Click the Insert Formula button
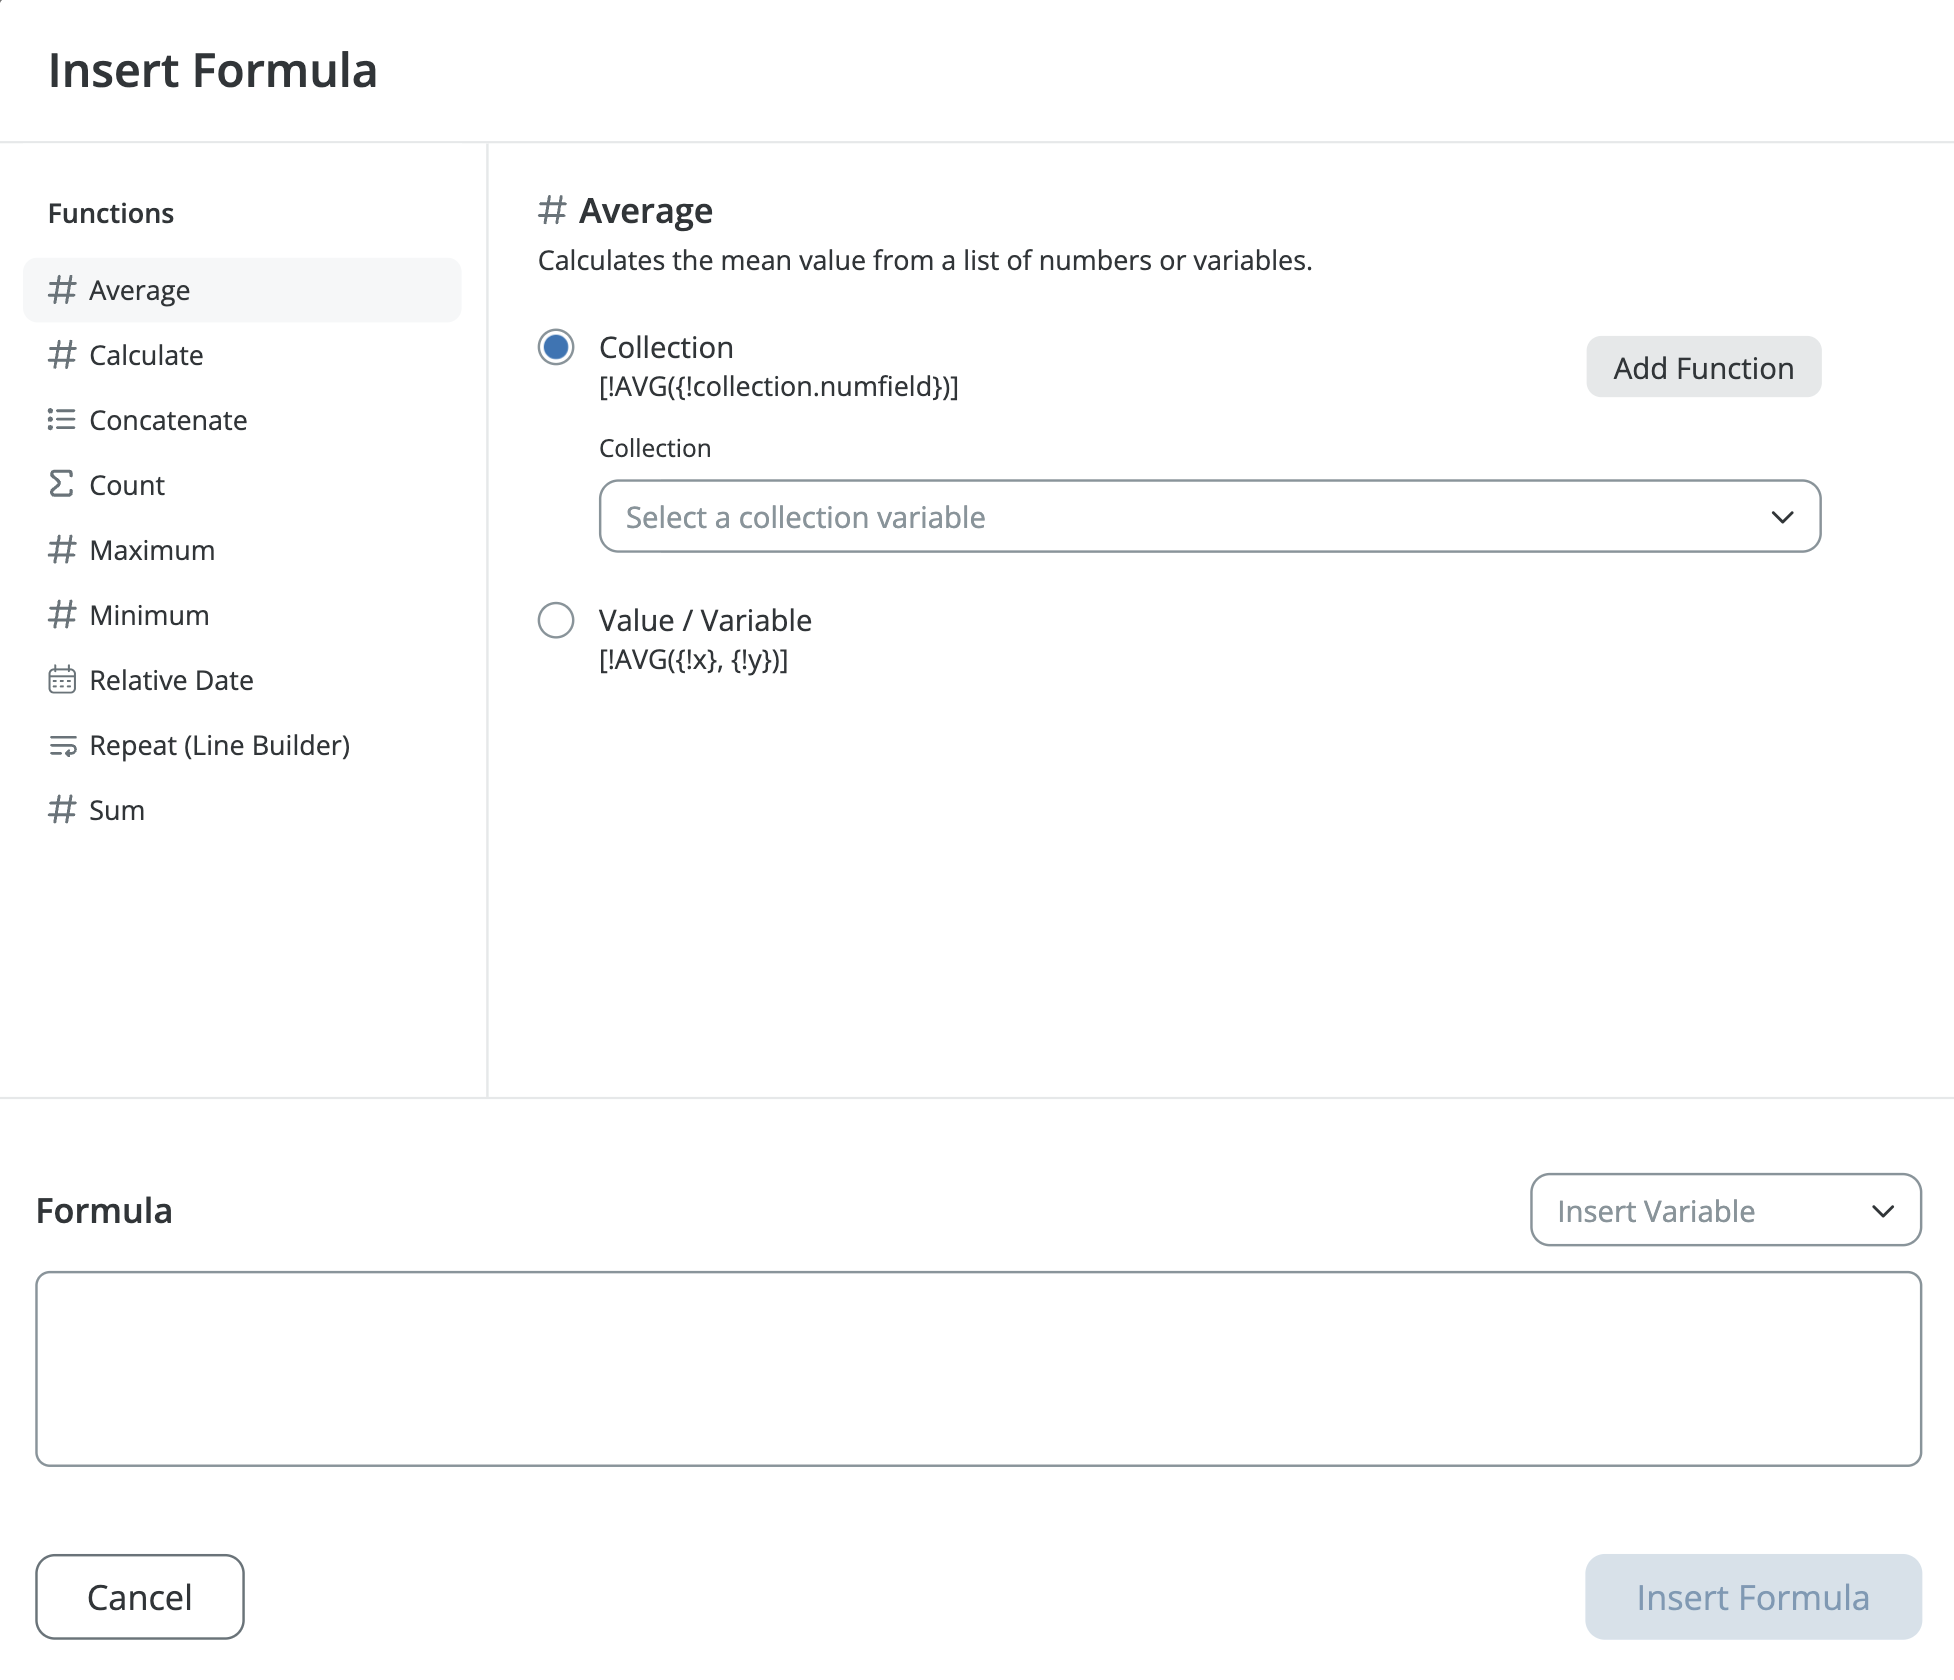This screenshot has height=1680, width=1954. click(1753, 1597)
